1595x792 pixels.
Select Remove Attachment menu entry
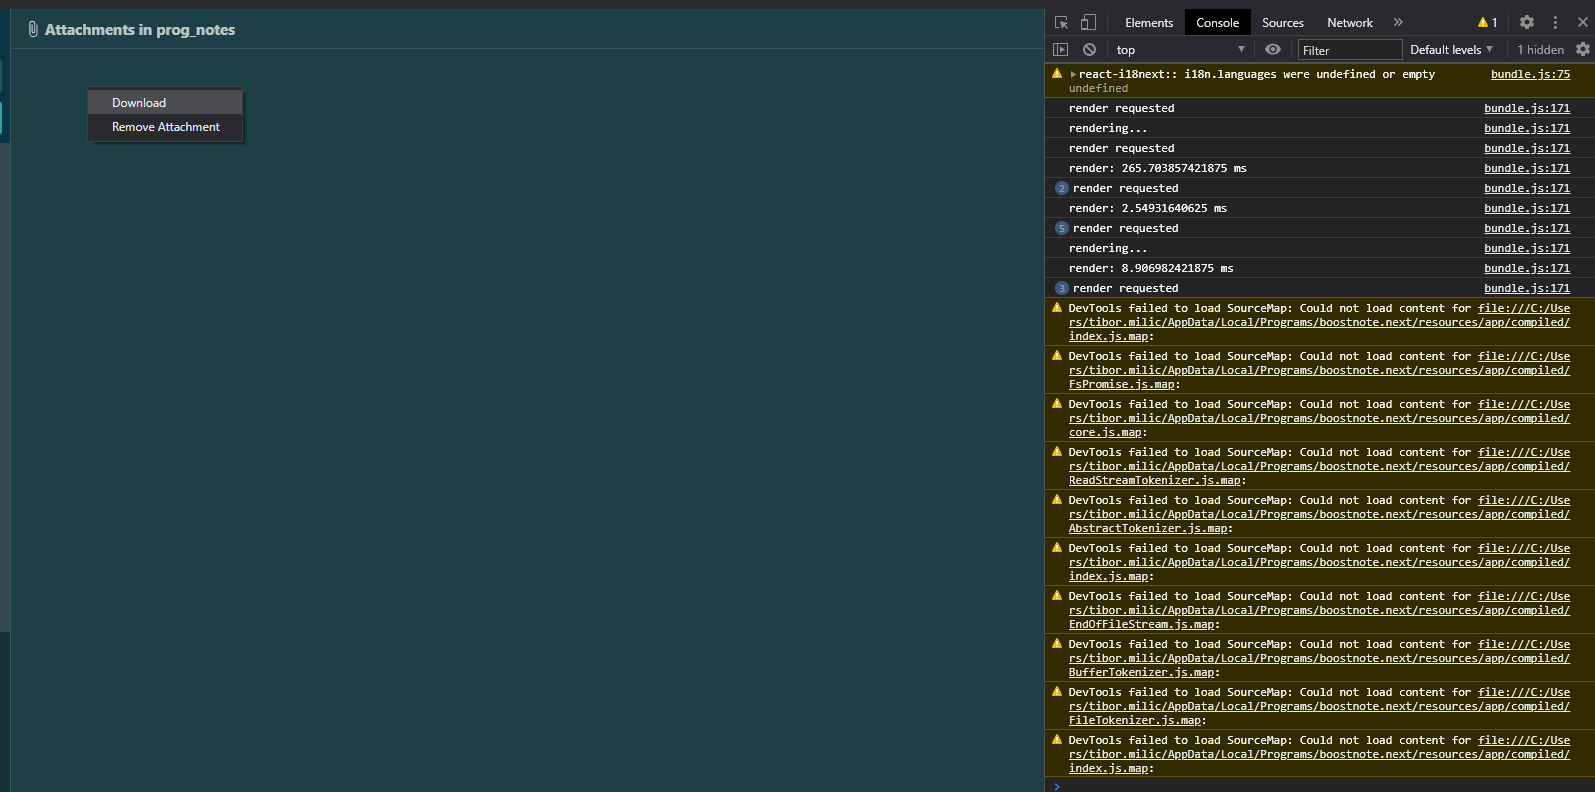pyautogui.click(x=165, y=127)
